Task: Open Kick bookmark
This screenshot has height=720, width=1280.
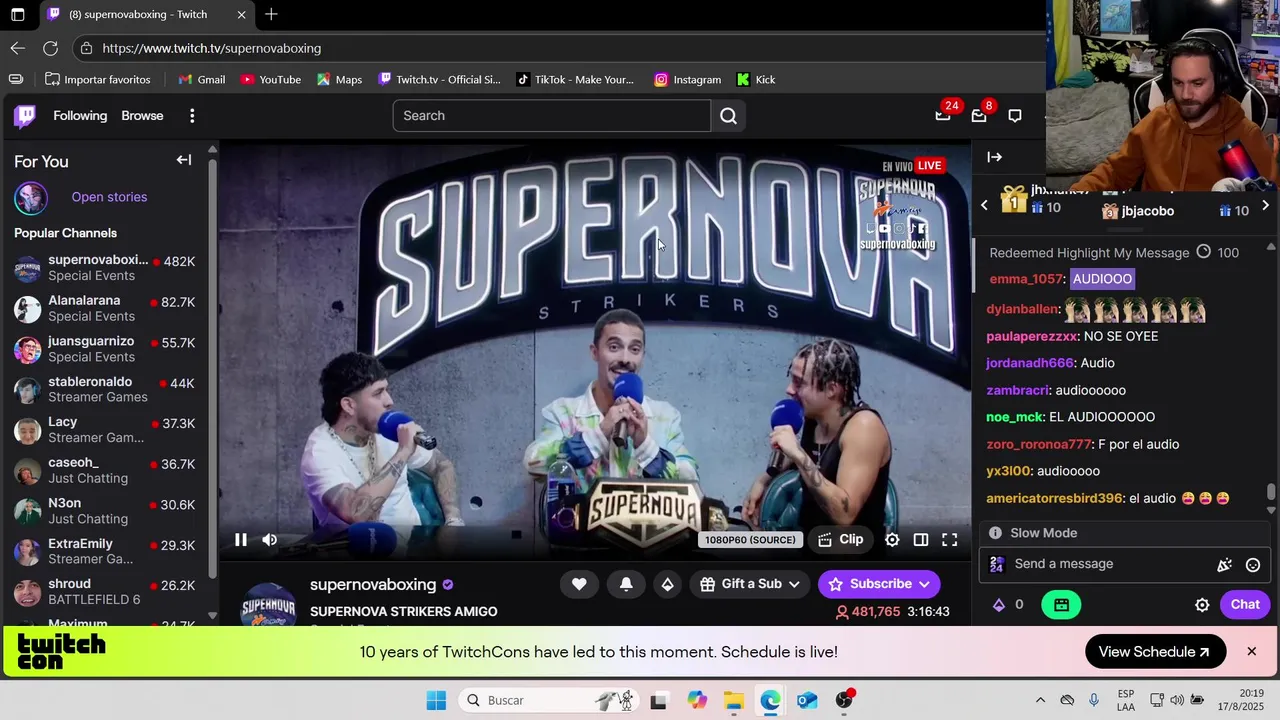Action: [x=755, y=80]
